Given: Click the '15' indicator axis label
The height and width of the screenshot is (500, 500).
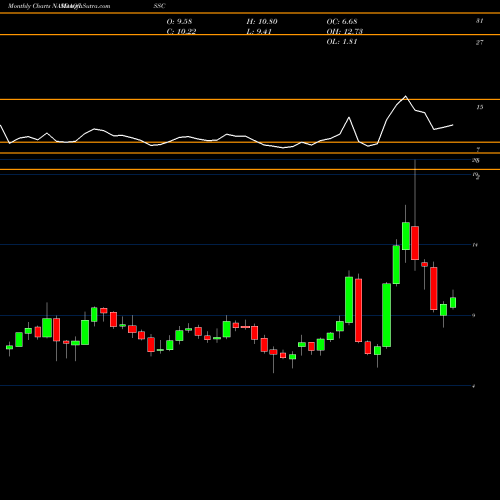Looking at the screenshot, I should coord(479,107).
